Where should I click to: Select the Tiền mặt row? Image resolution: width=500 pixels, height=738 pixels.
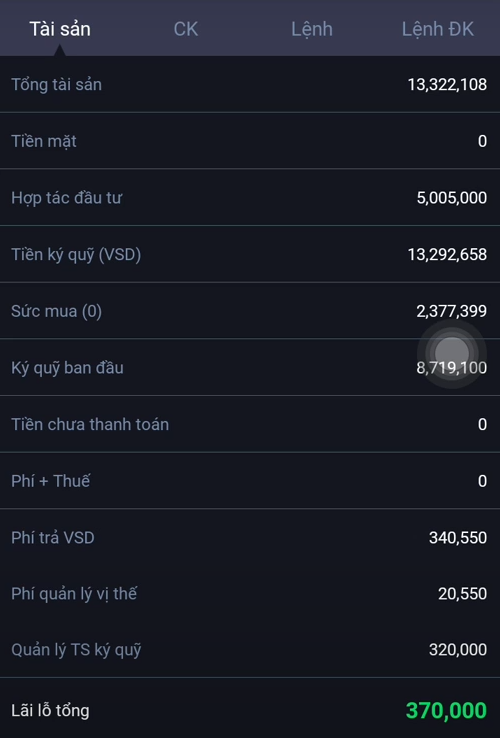(x=250, y=141)
